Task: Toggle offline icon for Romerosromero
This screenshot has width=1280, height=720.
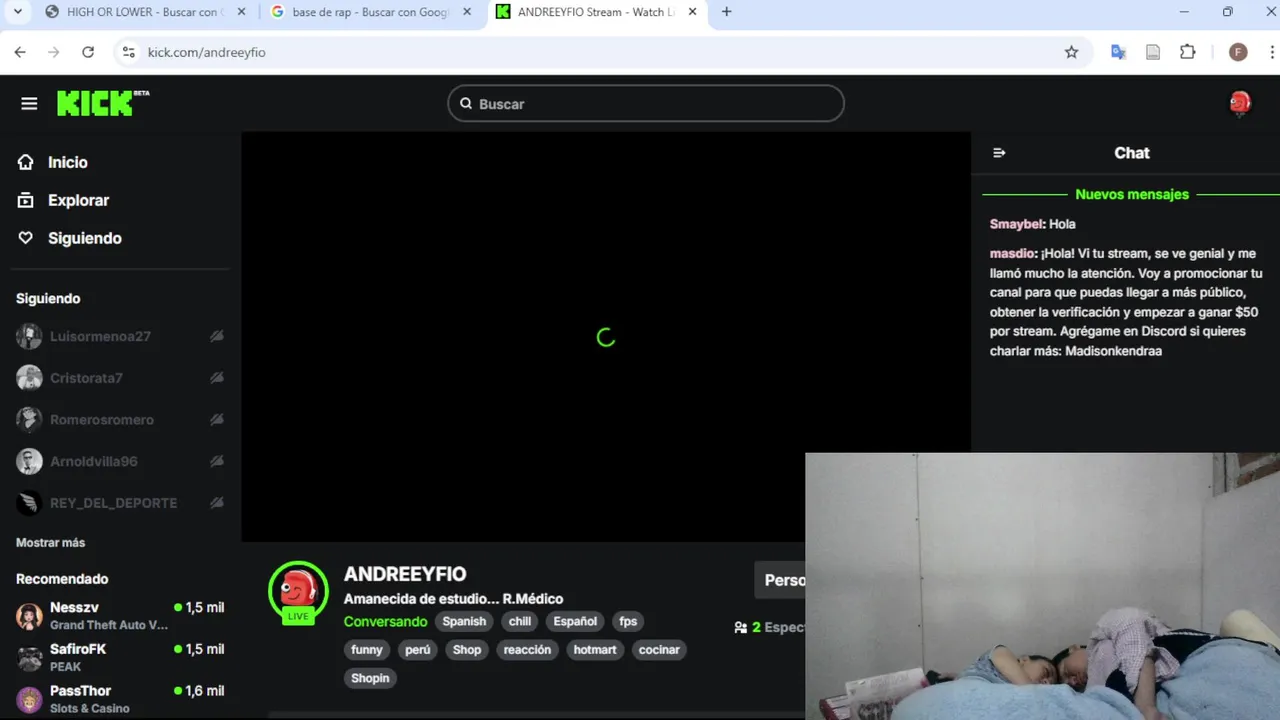Action: coord(216,420)
